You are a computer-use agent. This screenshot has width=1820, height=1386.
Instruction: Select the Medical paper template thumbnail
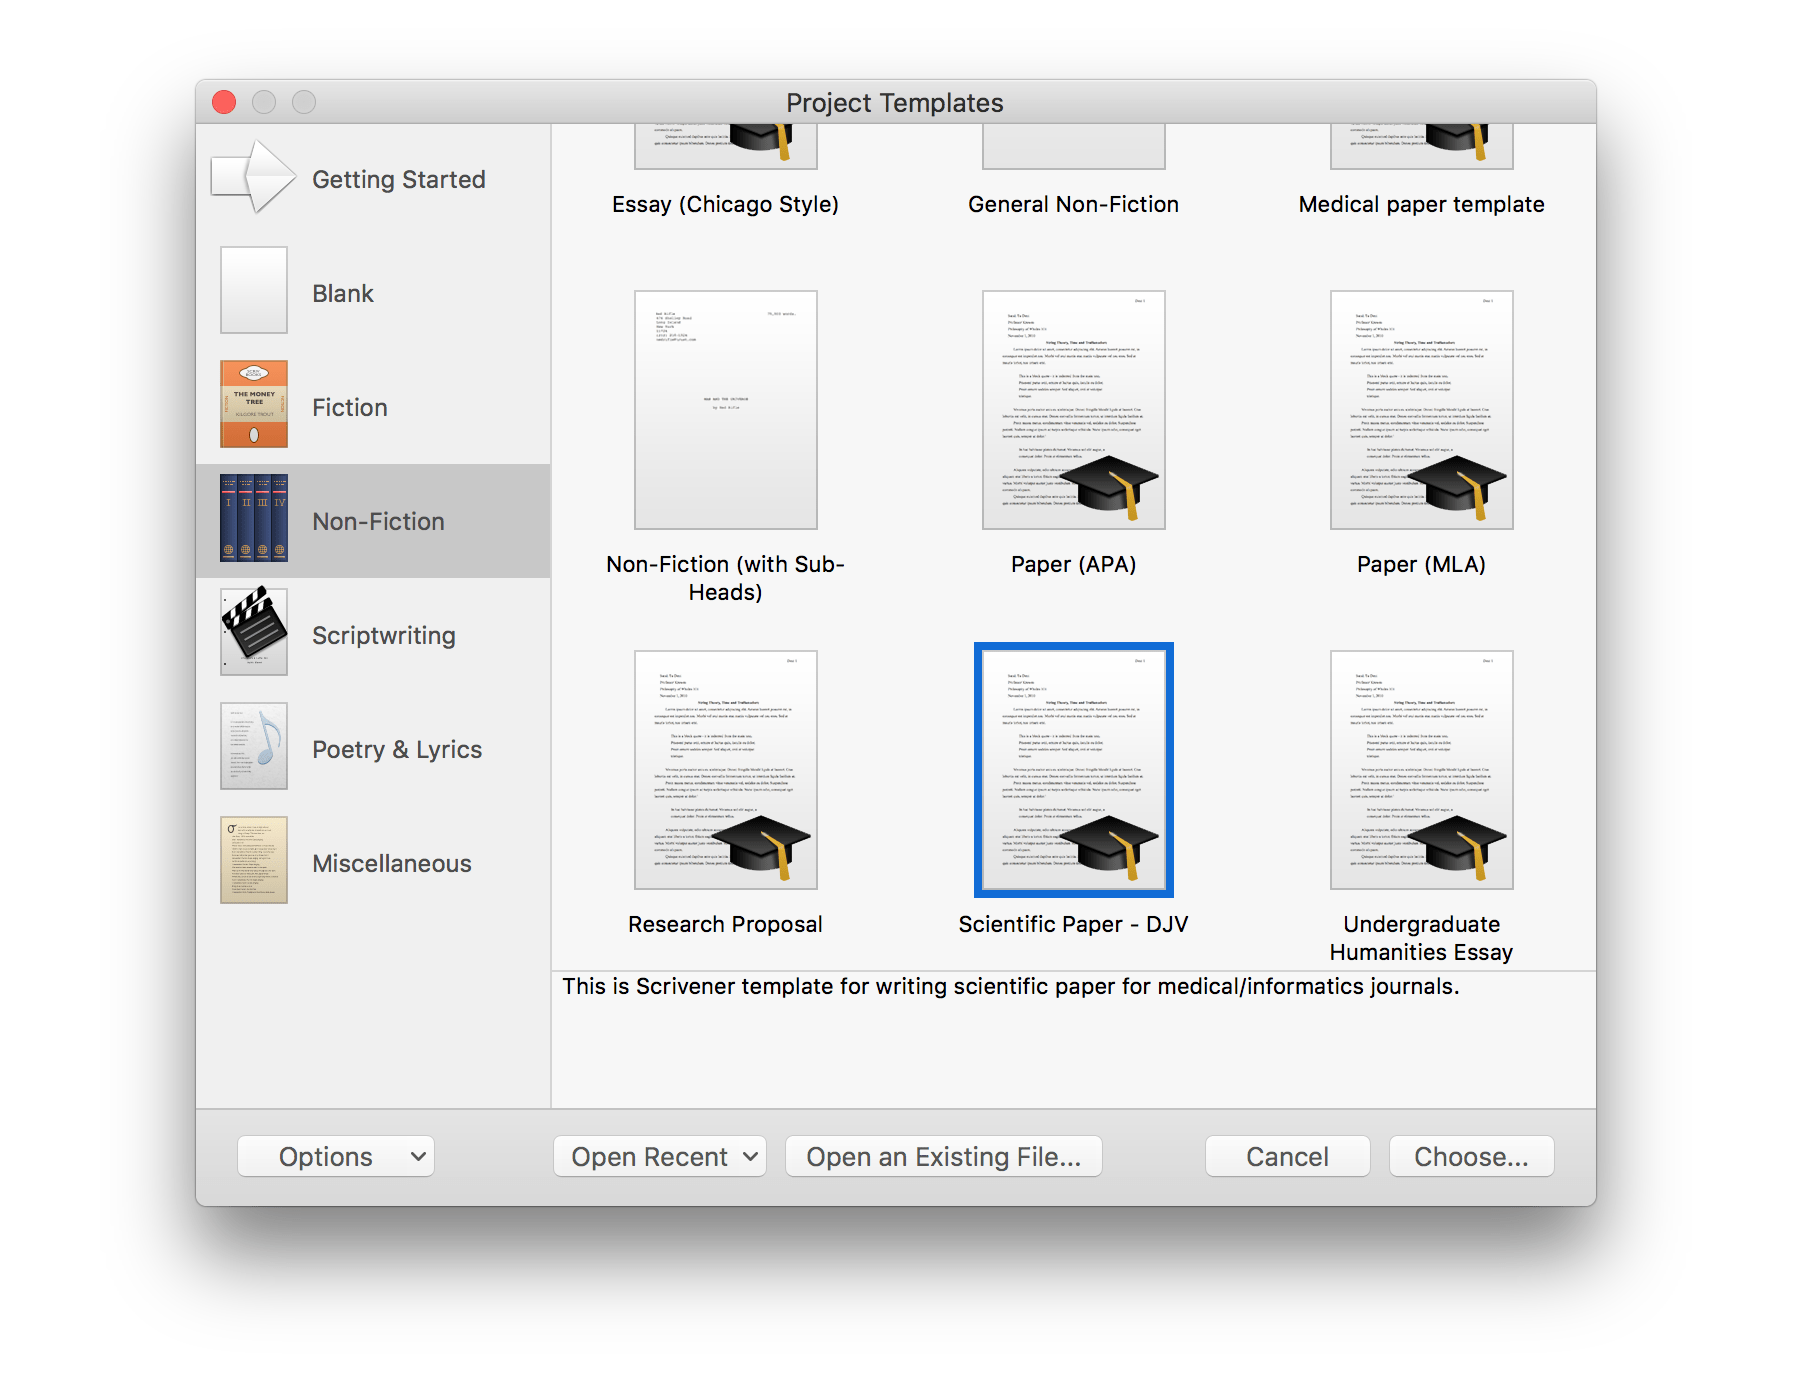click(x=1422, y=147)
